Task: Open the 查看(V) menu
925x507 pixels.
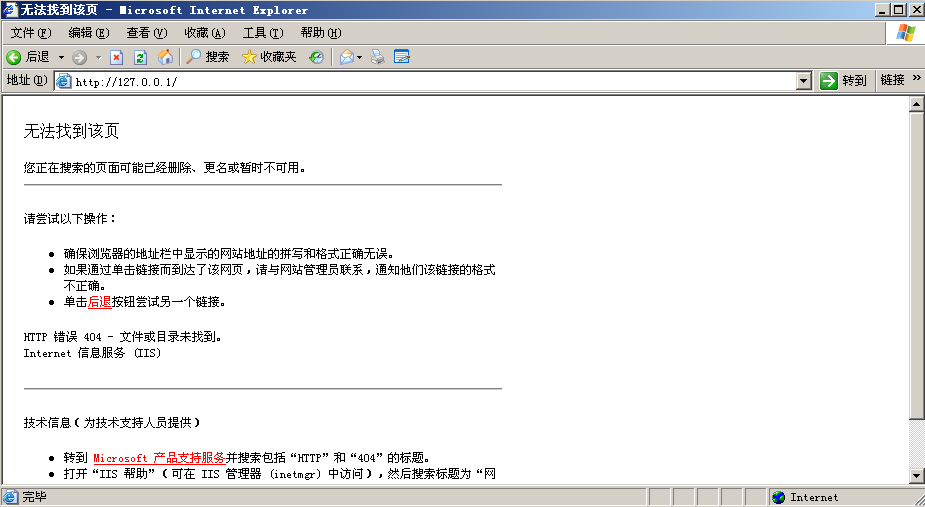Action: (x=147, y=33)
